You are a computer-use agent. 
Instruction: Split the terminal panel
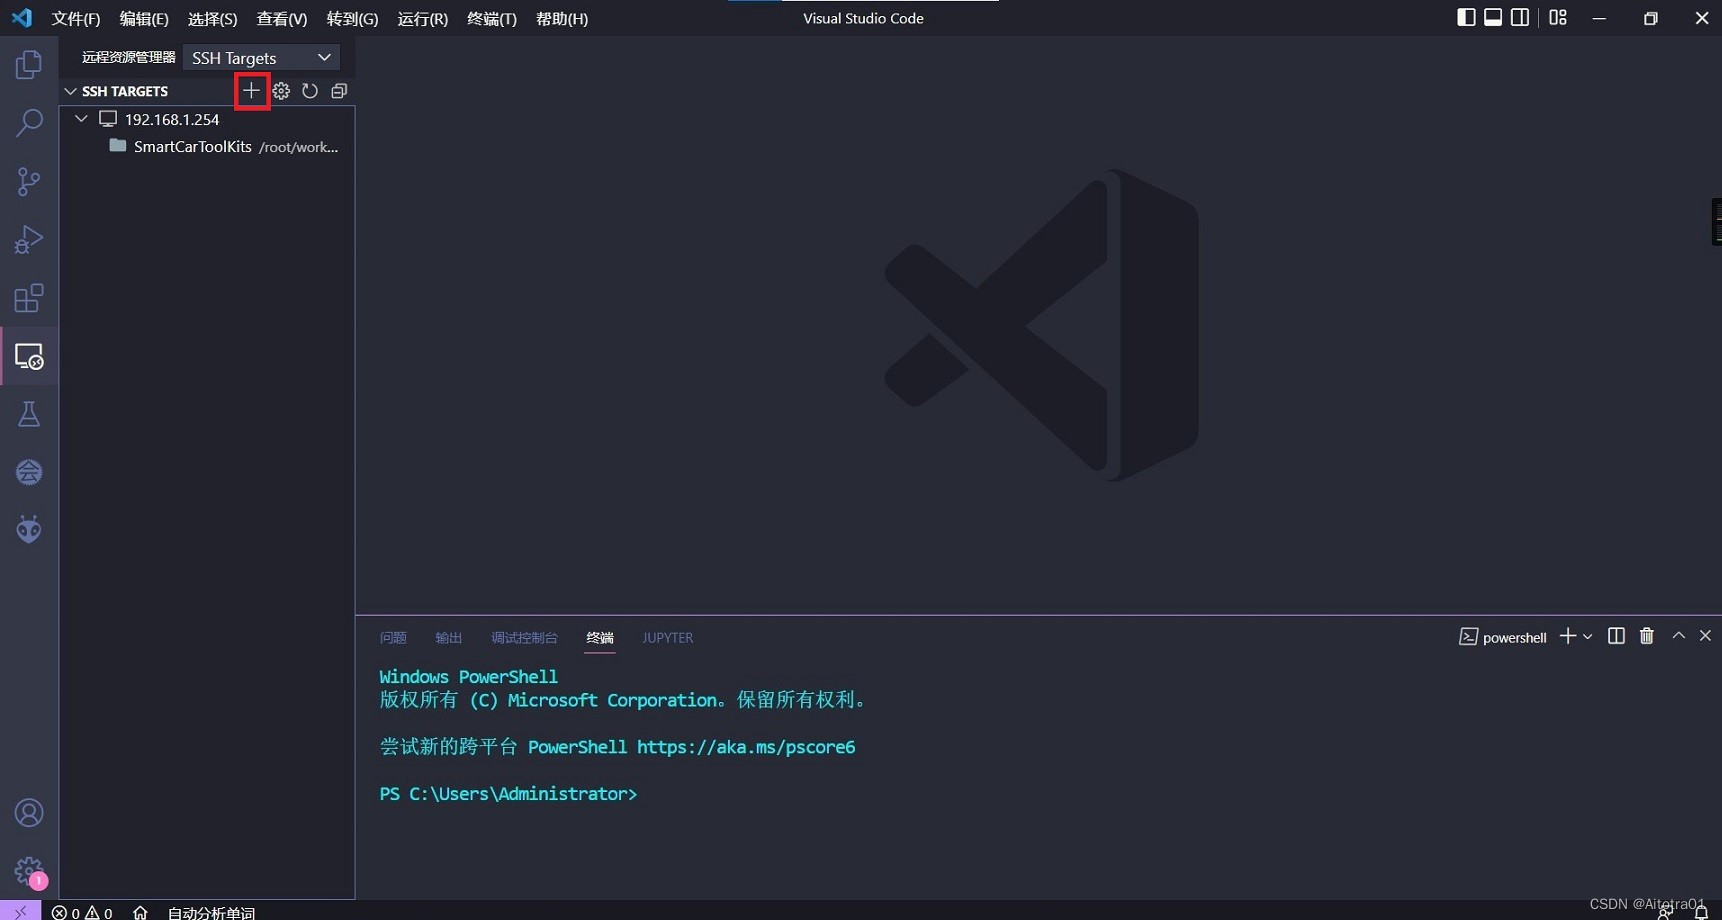pyautogui.click(x=1616, y=636)
